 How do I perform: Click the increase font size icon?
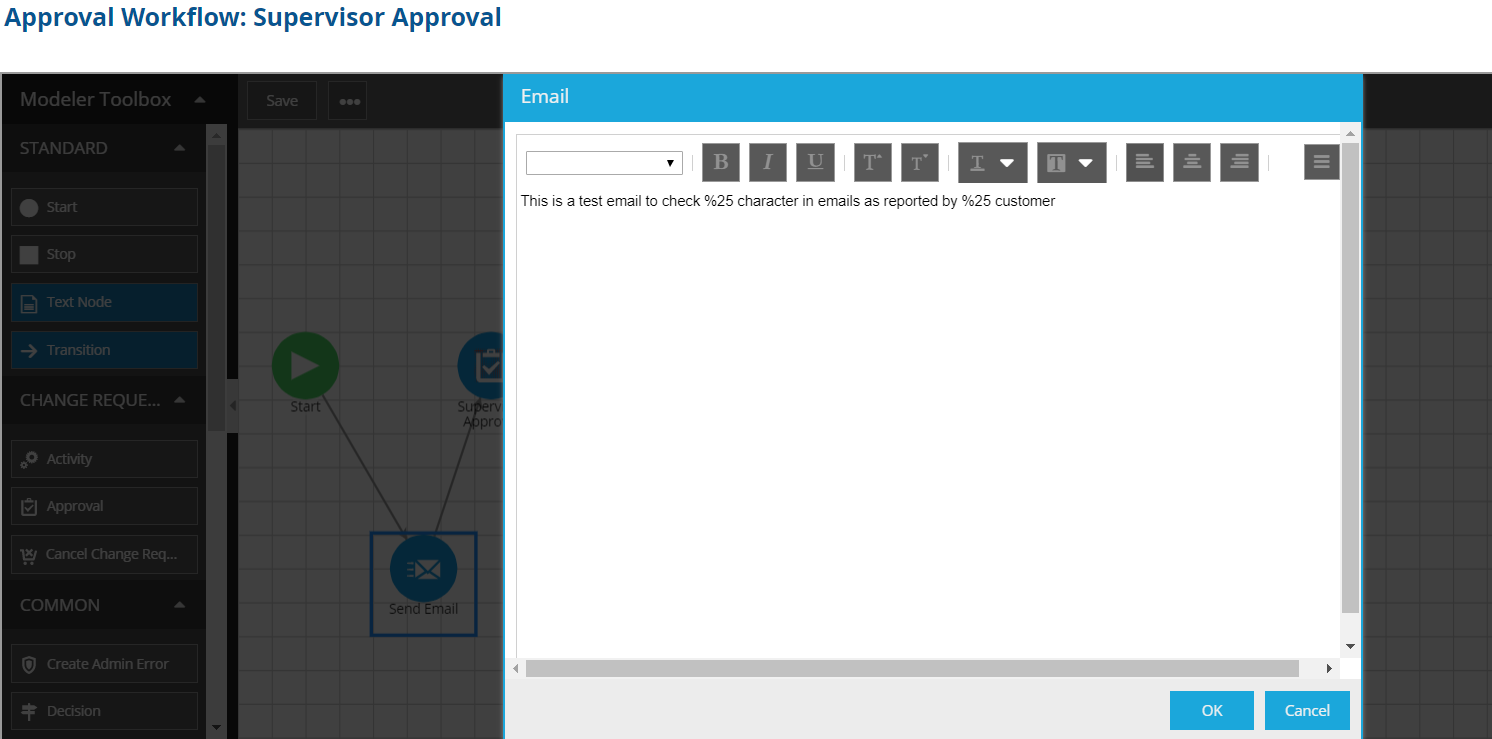pos(872,163)
